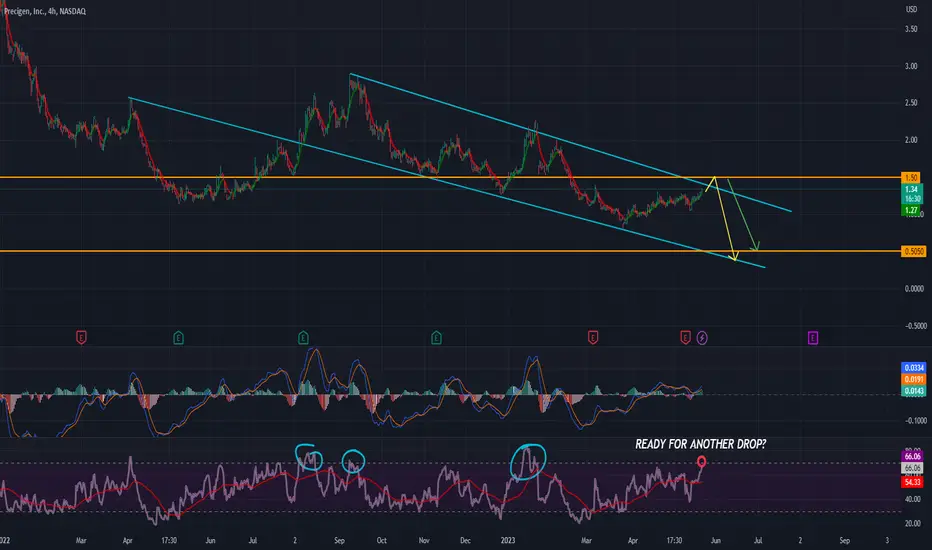Click the Precigen, Inc. 4h NASDAQ title

[x=45, y=11]
